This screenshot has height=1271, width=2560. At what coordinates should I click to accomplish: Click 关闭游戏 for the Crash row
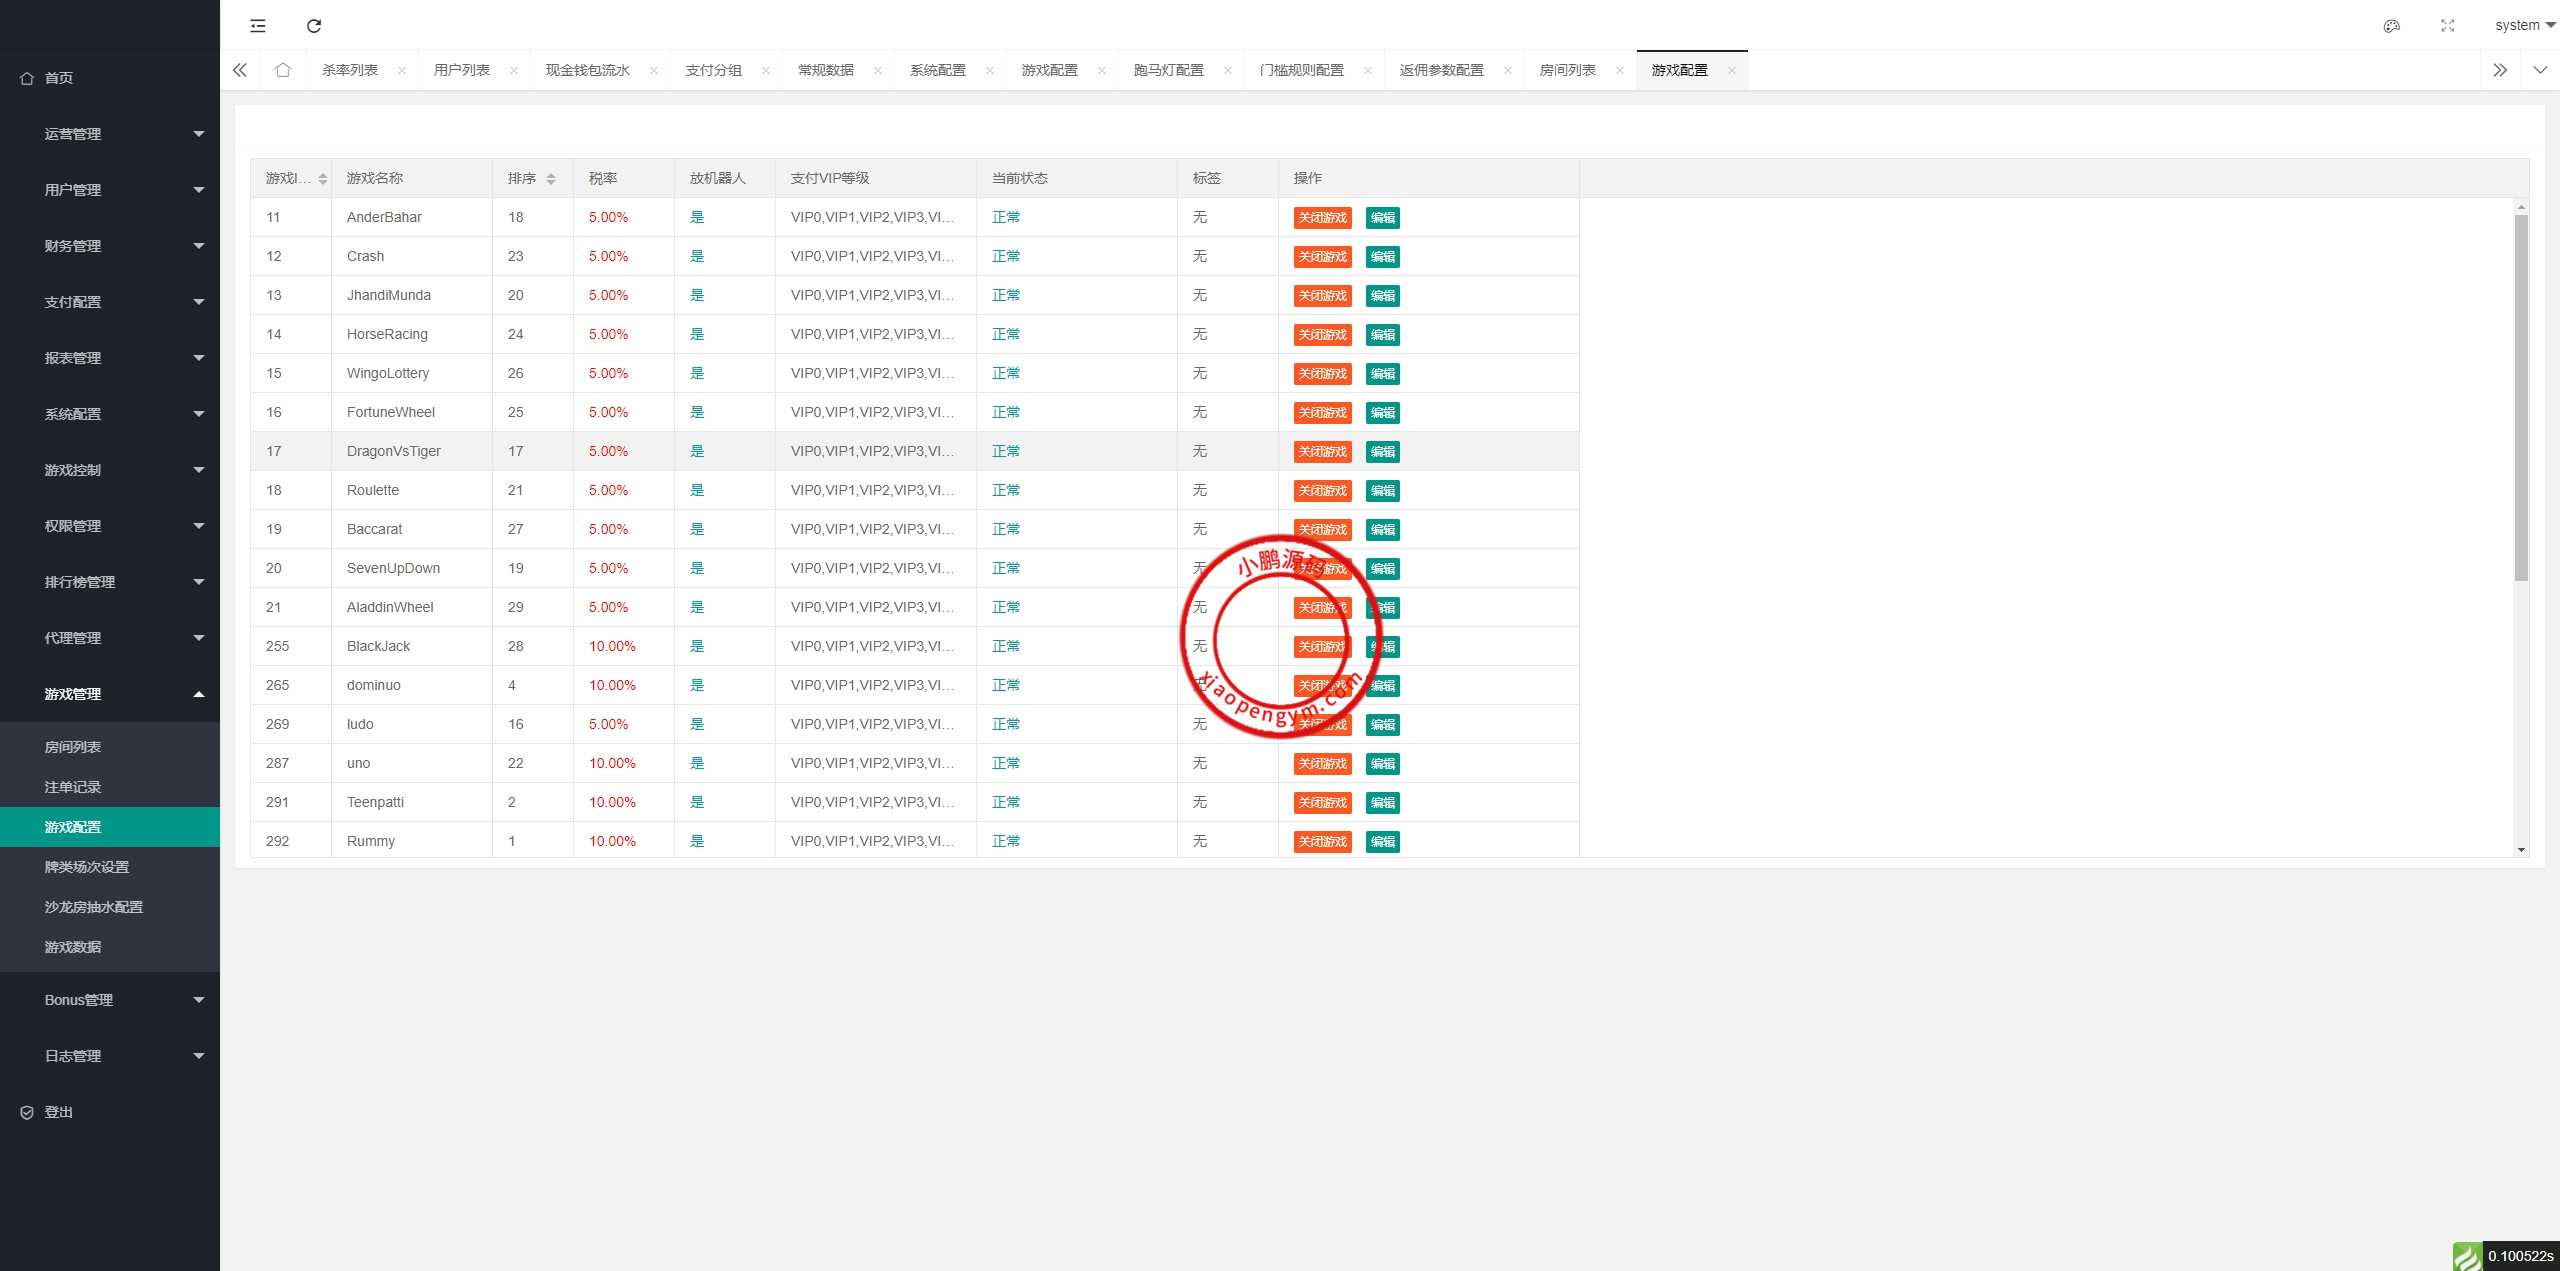click(x=1322, y=257)
